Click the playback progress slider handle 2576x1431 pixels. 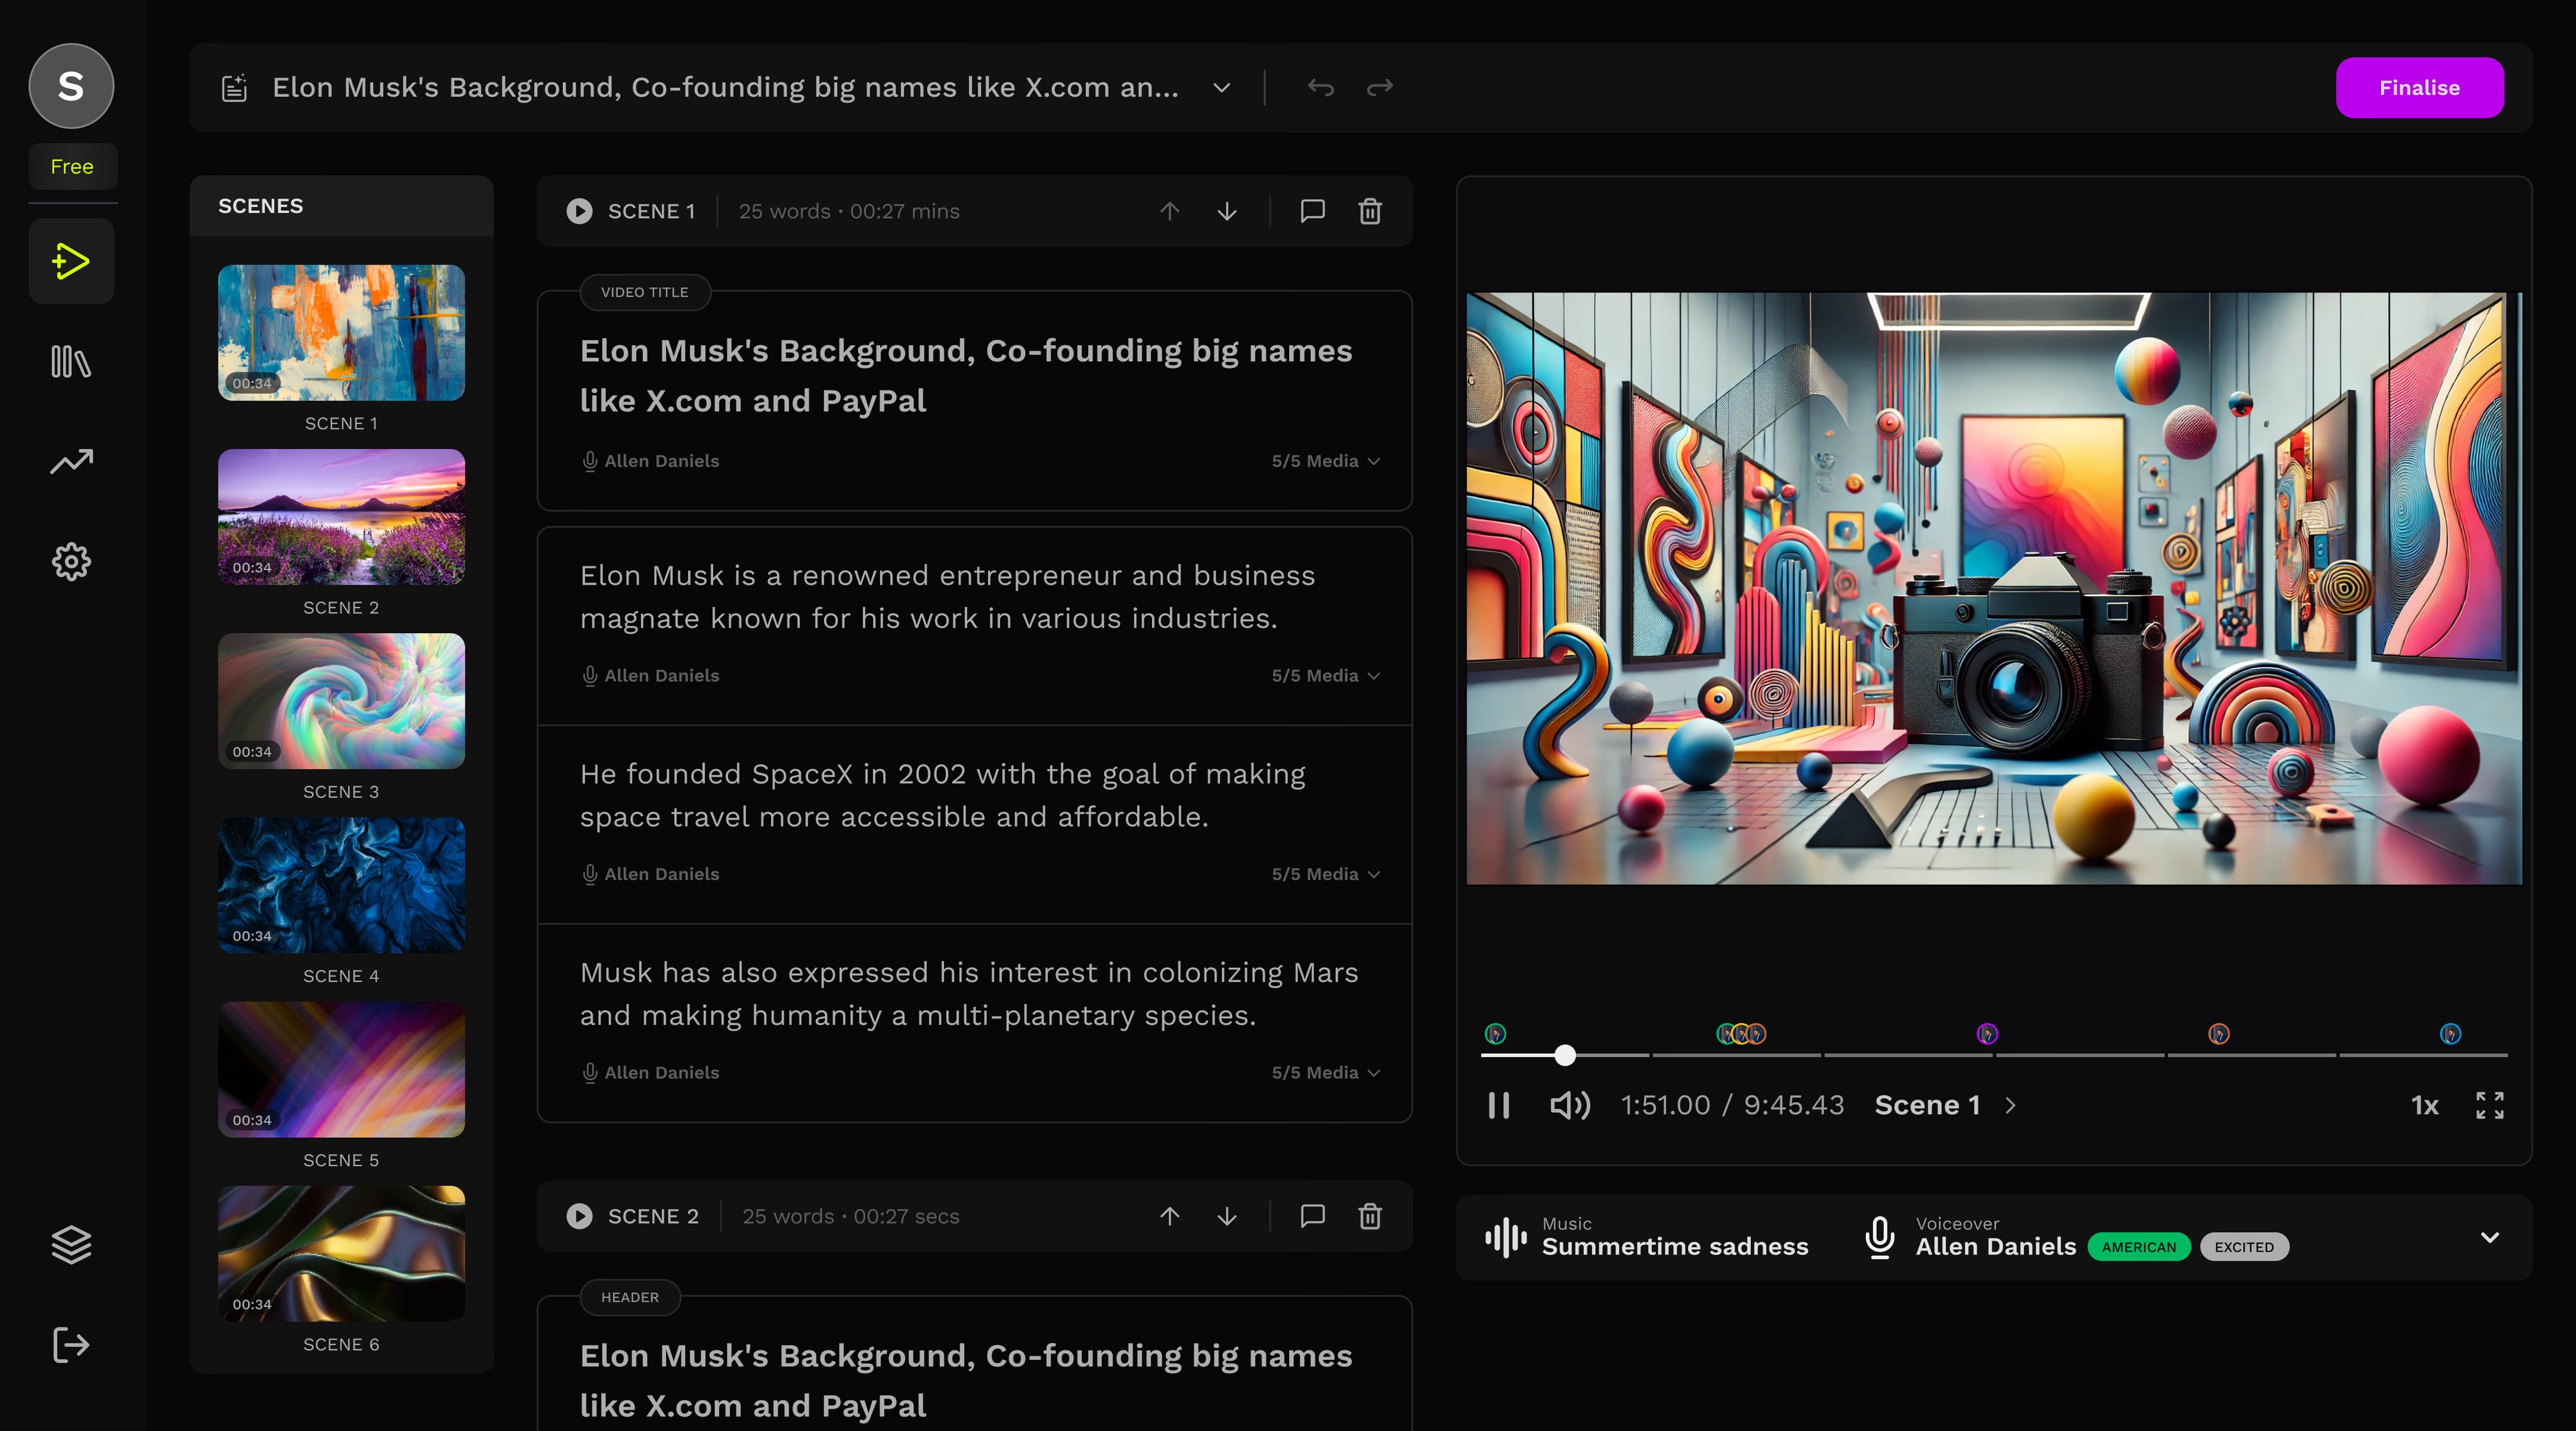coord(1565,1055)
